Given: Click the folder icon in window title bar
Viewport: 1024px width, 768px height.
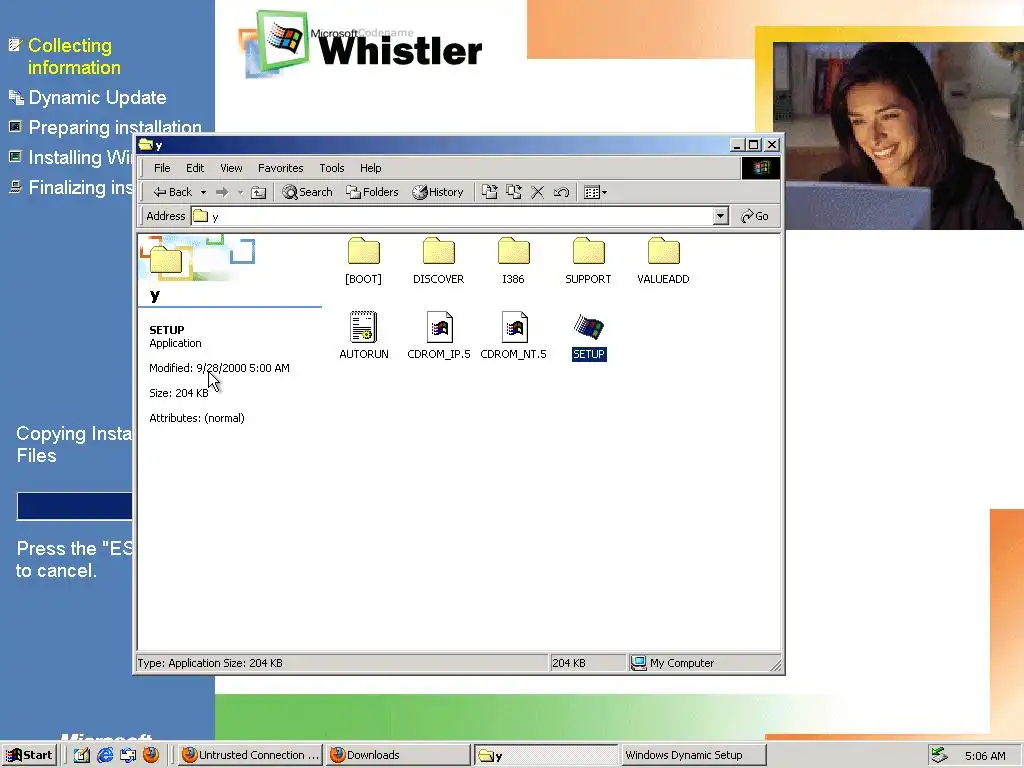Looking at the screenshot, I should pos(146,144).
